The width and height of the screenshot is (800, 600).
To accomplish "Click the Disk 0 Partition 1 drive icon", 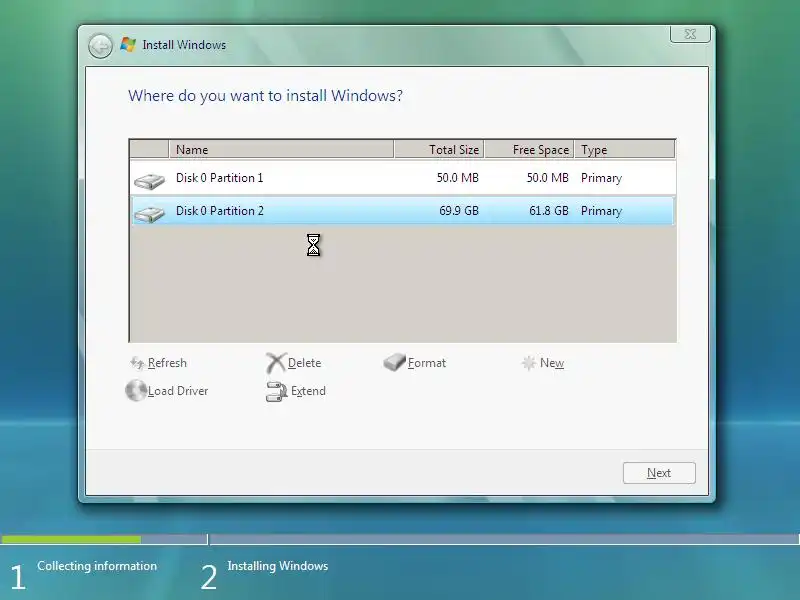I will [x=149, y=181].
